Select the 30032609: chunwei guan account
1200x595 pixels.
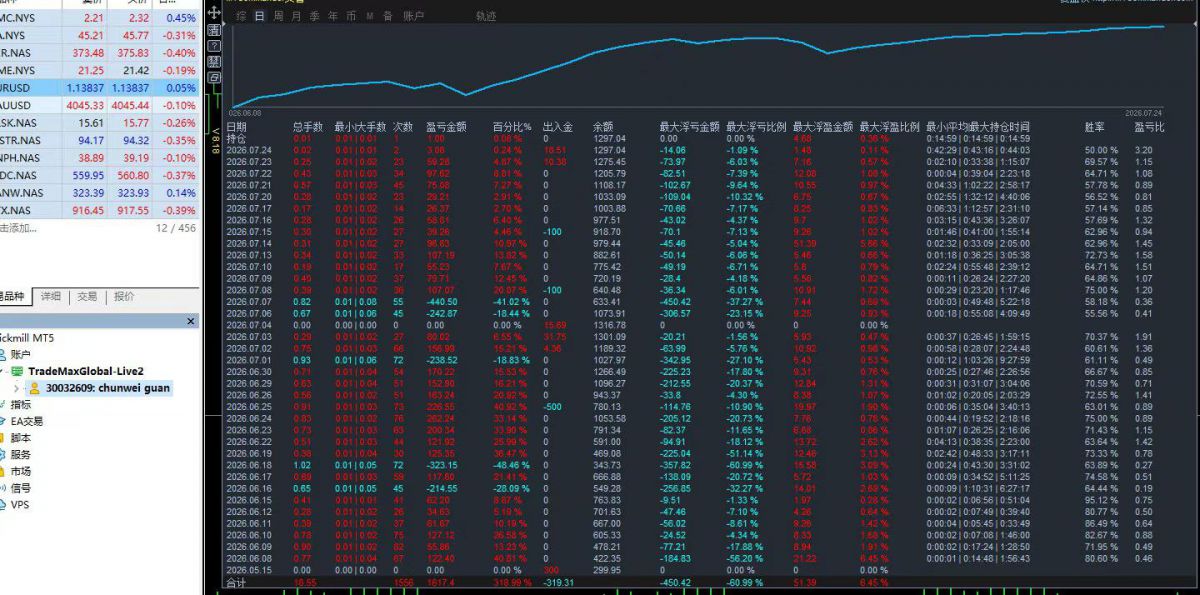click(108, 388)
